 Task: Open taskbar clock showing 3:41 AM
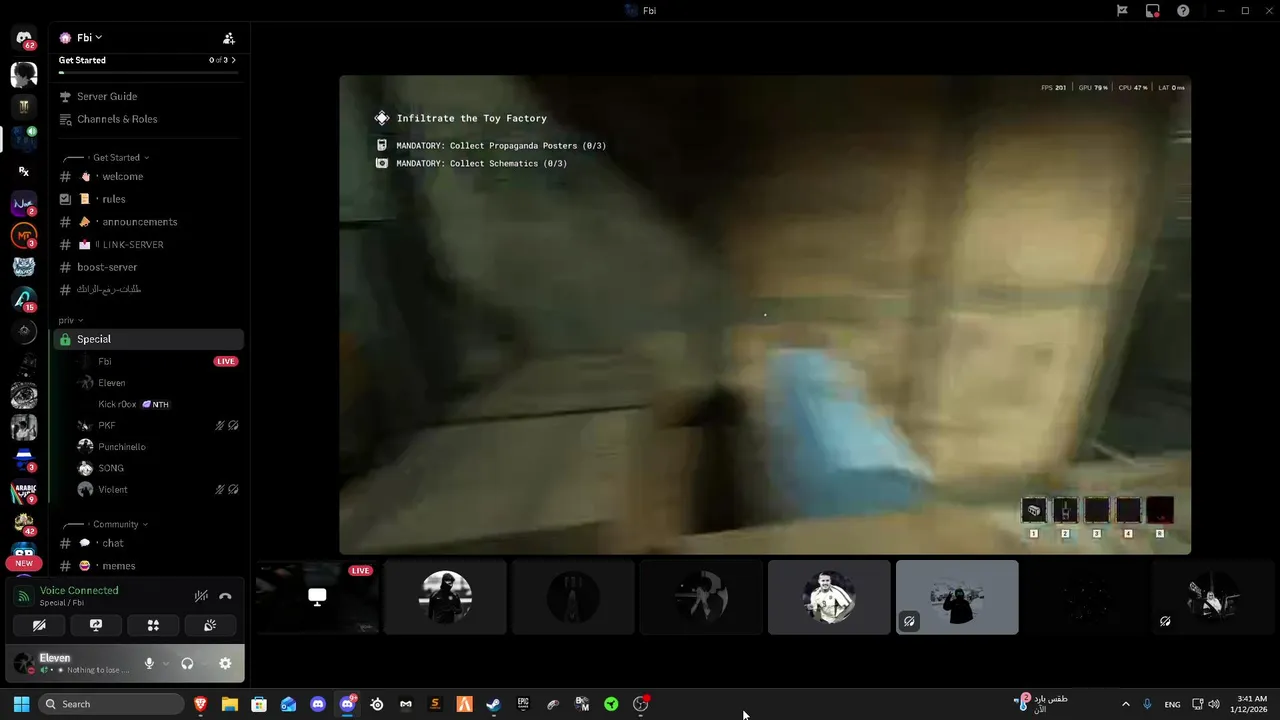[1251, 704]
